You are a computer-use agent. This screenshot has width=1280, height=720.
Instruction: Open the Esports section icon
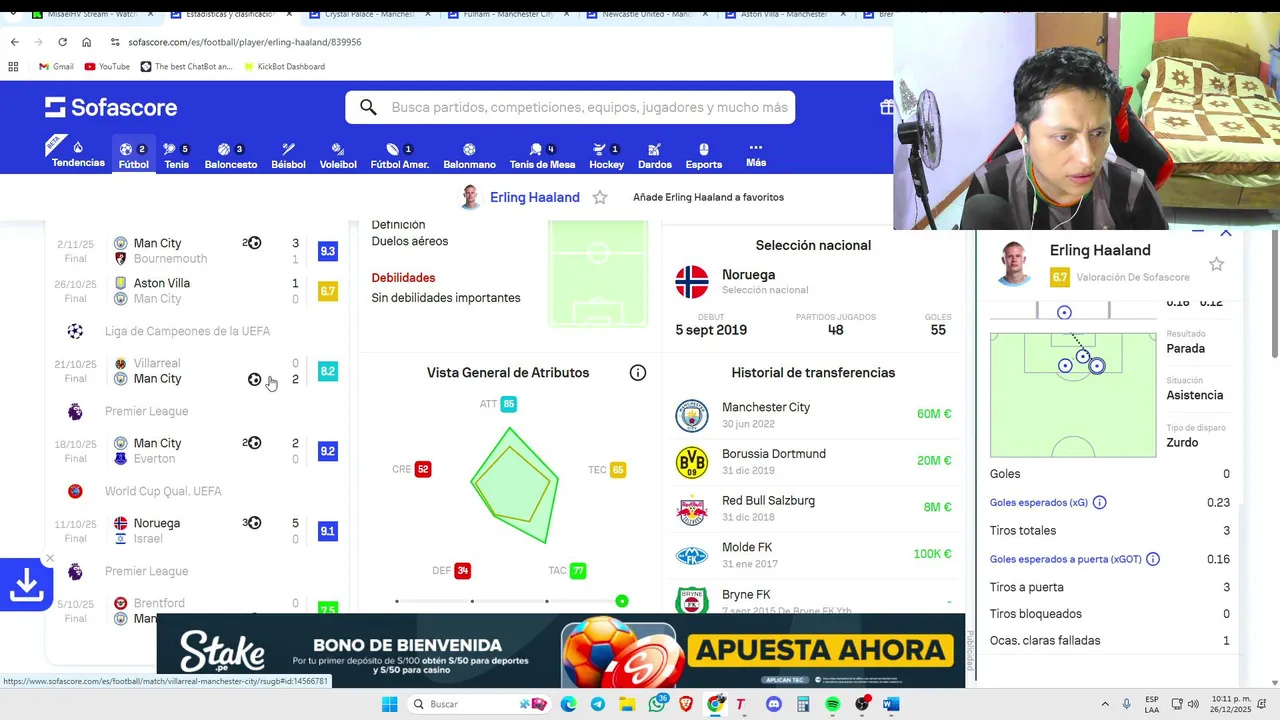[703, 155]
